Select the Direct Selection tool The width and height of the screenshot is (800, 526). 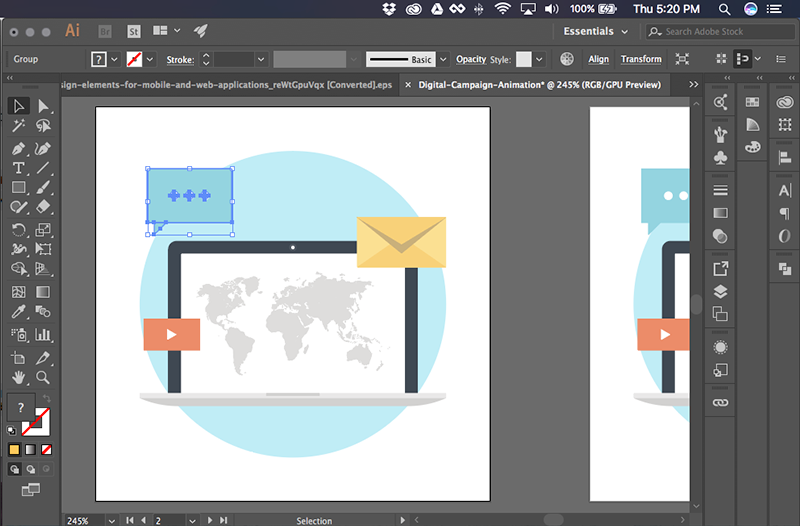(x=43, y=106)
